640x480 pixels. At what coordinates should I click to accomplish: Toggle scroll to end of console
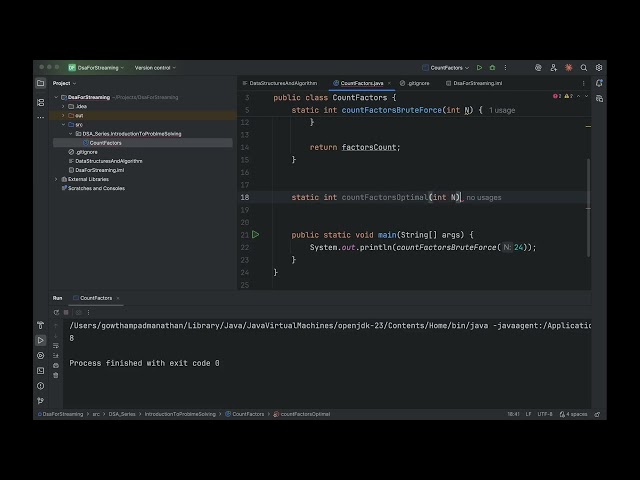click(56, 356)
